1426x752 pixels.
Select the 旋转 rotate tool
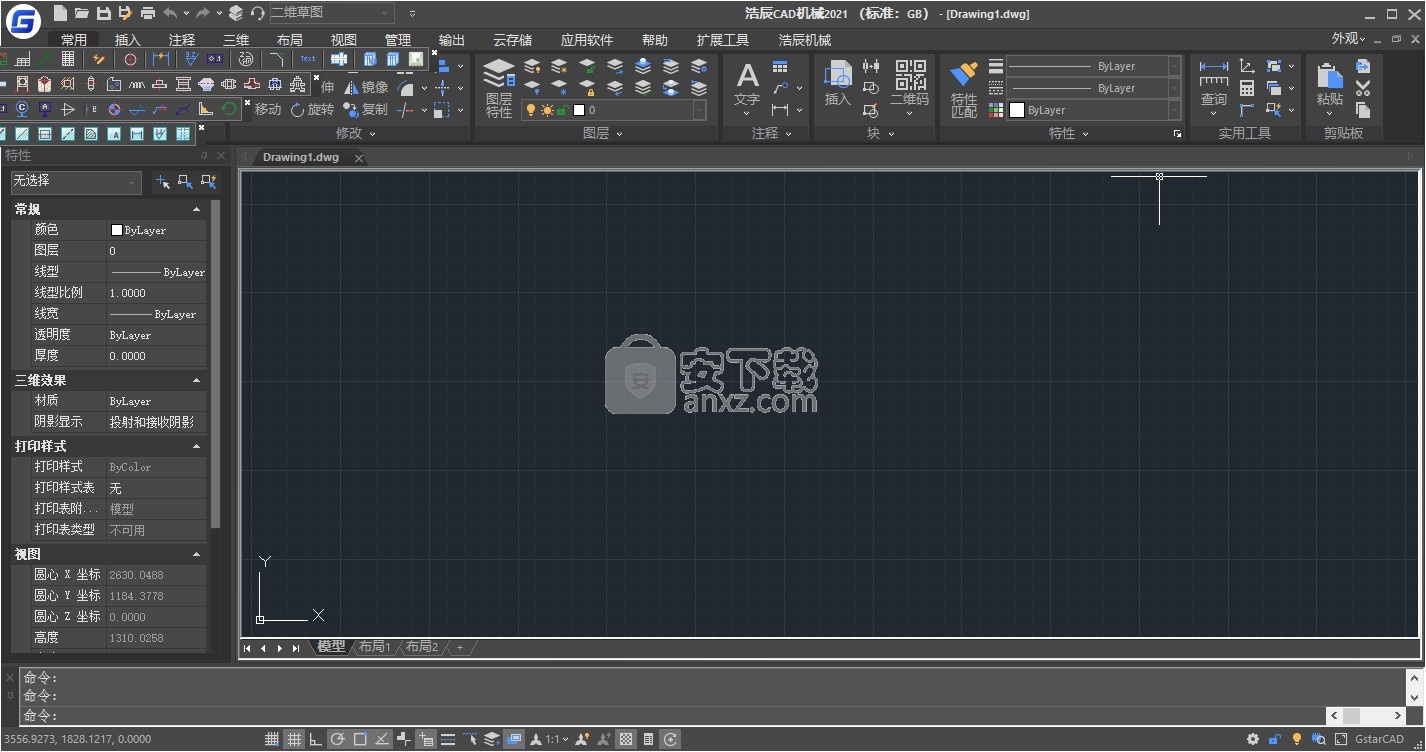[x=312, y=109]
